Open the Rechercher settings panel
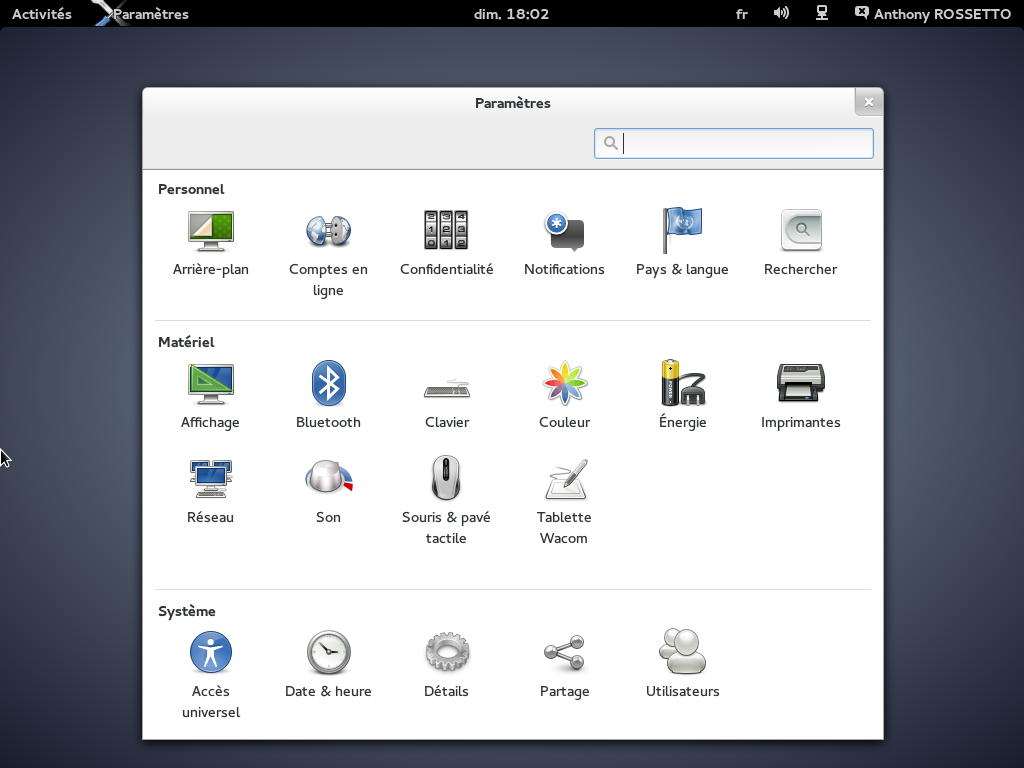This screenshot has width=1024, height=768. pos(801,243)
